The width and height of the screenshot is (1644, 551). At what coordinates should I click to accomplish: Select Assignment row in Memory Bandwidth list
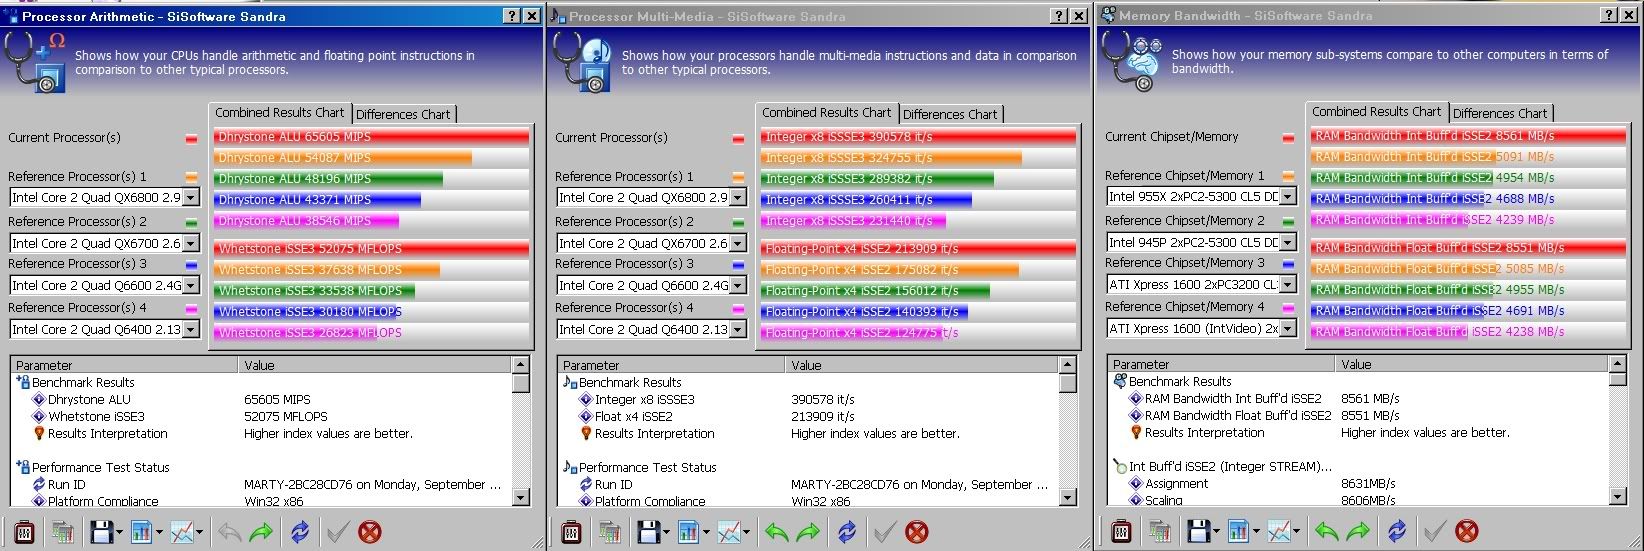point(1359,484)
